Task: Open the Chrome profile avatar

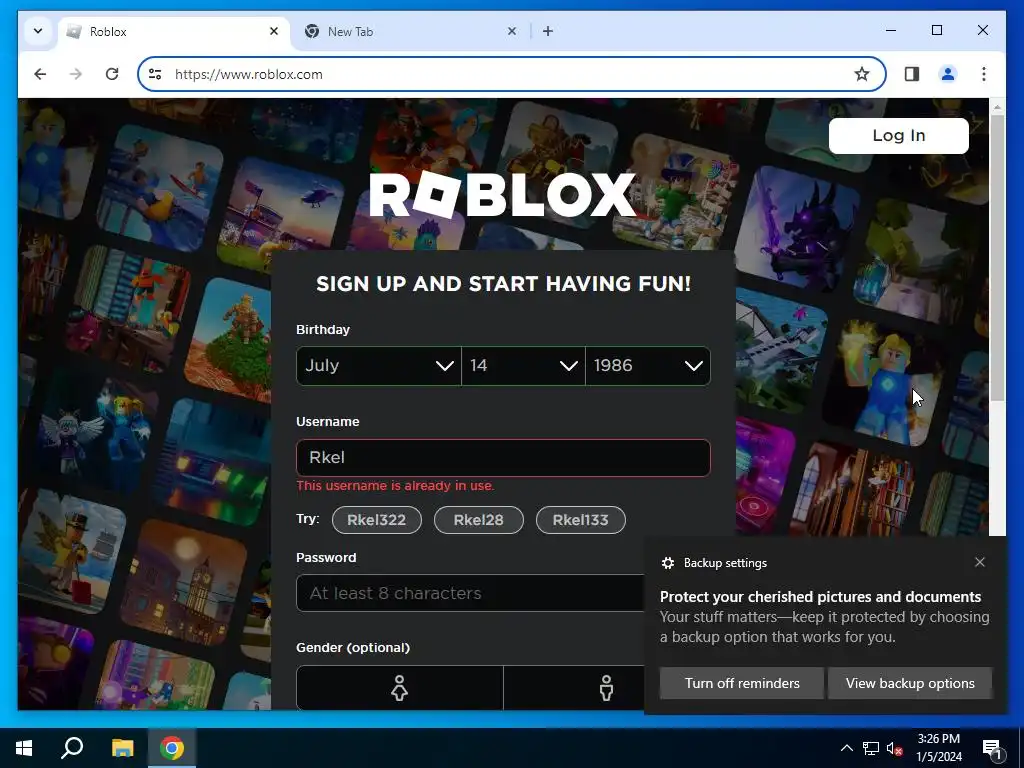Action: tap(948, 74)
